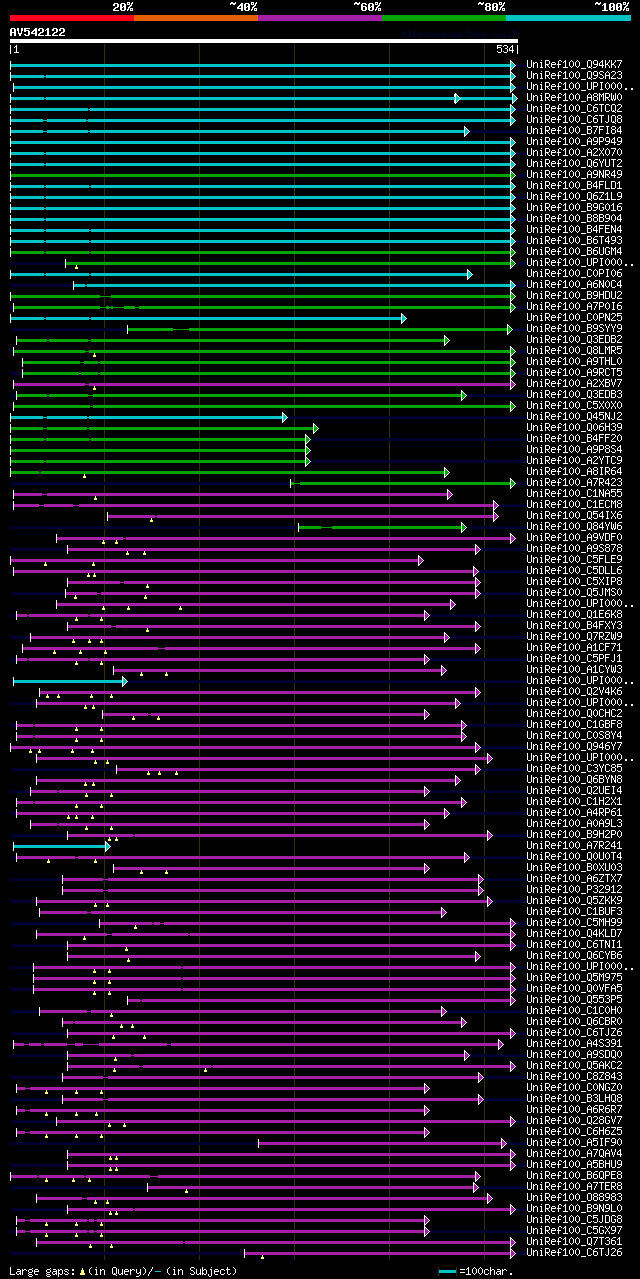Open hit UniRef100_B9HDU2

[x=576, y=295]
